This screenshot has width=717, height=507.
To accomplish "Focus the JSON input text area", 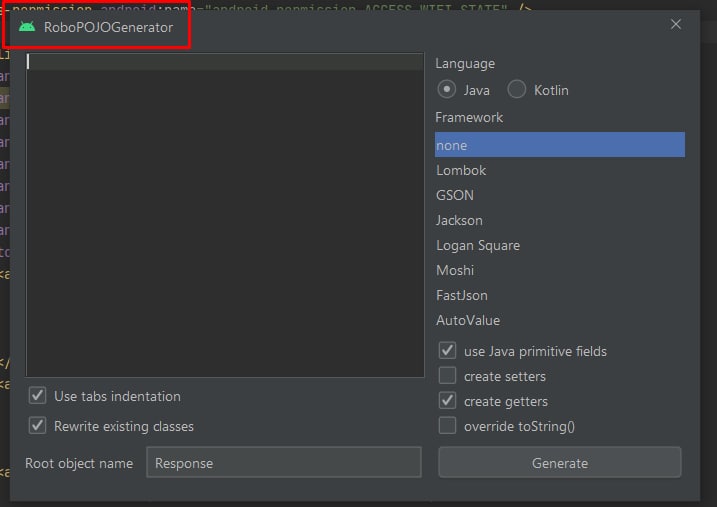I will (225, 215).
